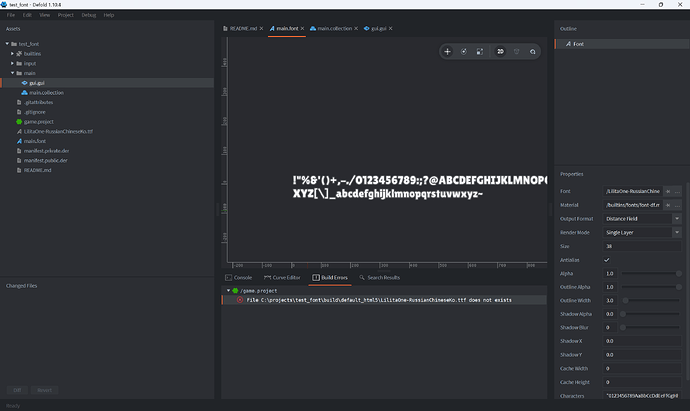Click the Diff button
Image resolution: width=690 pixels, height=411 pixels.
point(17,390)
